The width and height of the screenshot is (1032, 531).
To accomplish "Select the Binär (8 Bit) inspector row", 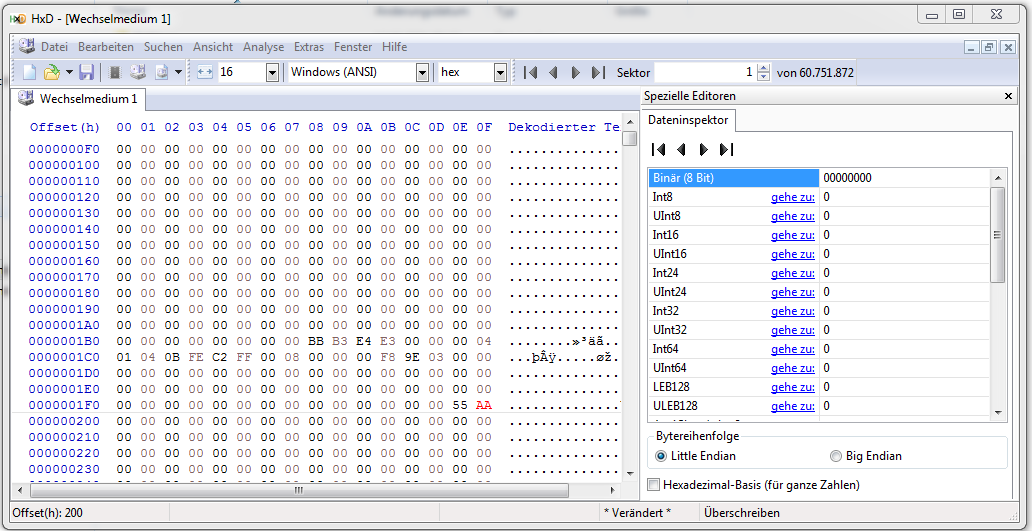I will [x=819, y=178].
